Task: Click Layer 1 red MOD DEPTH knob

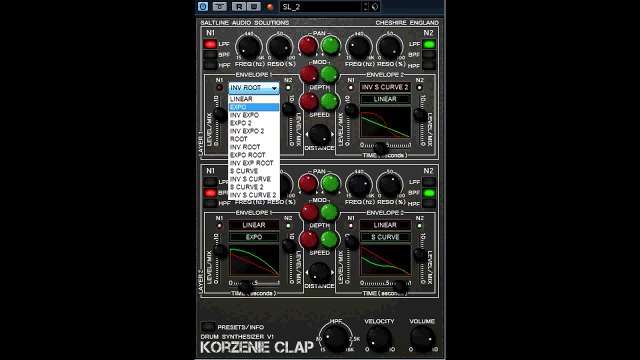Action: tap(309, 75)
